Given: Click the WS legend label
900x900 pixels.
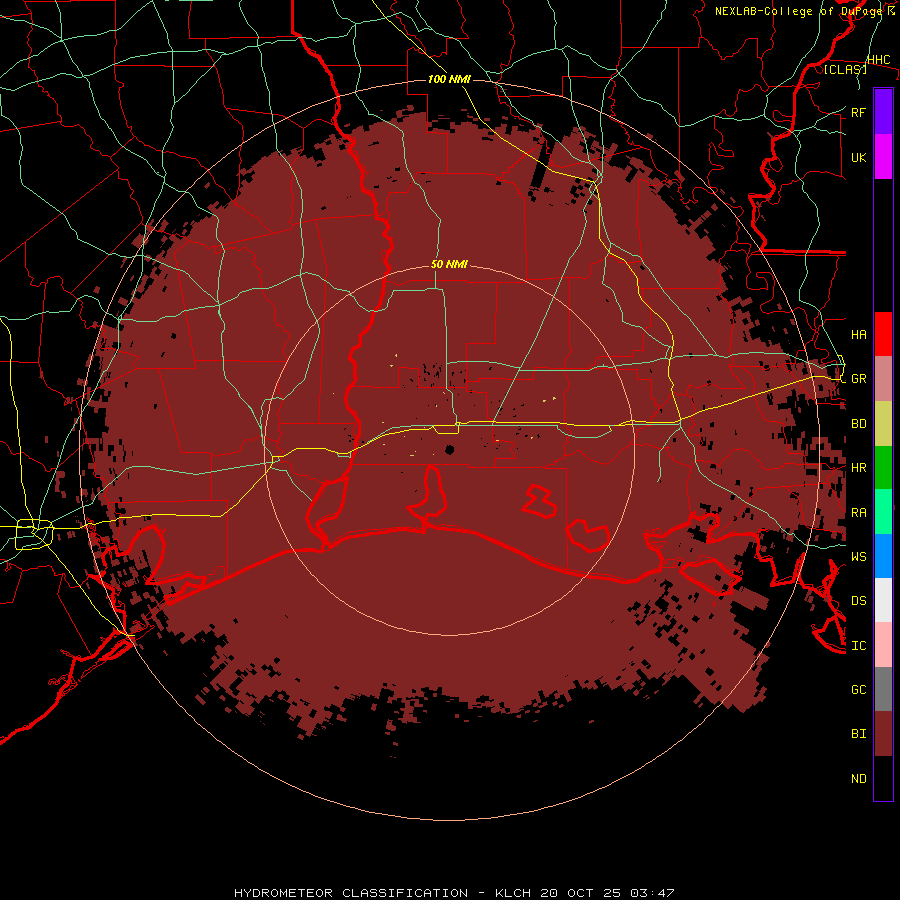Looking at the screenshot, I should [x=859, y=556].
